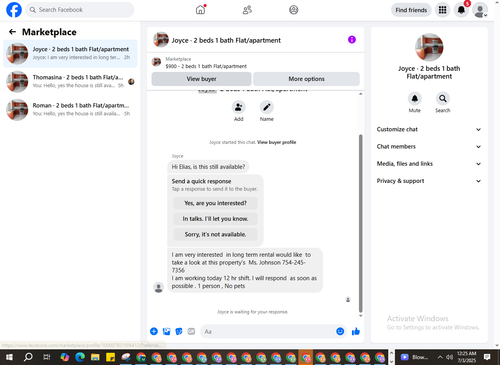Click the volume icon in system tray
The image size is (500, 365).
point(449,357)
